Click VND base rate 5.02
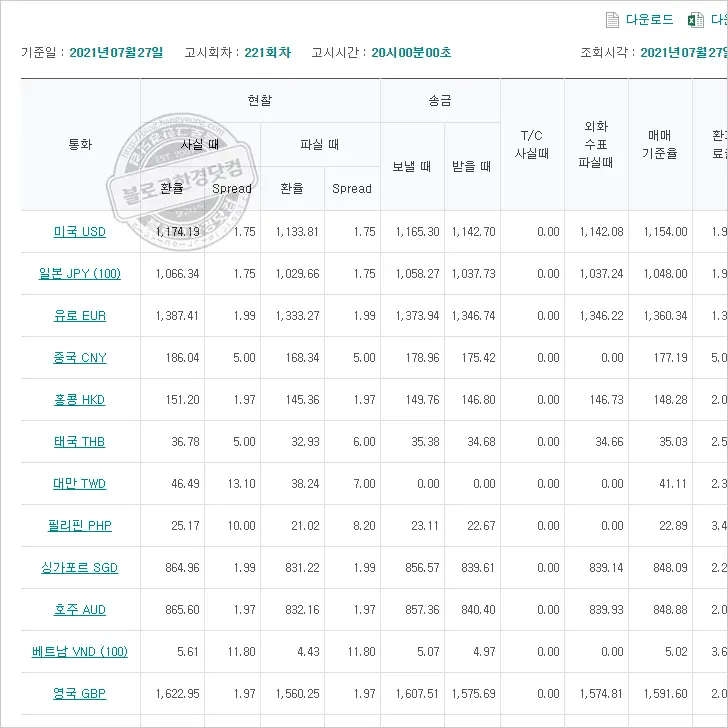 point(676,652)
